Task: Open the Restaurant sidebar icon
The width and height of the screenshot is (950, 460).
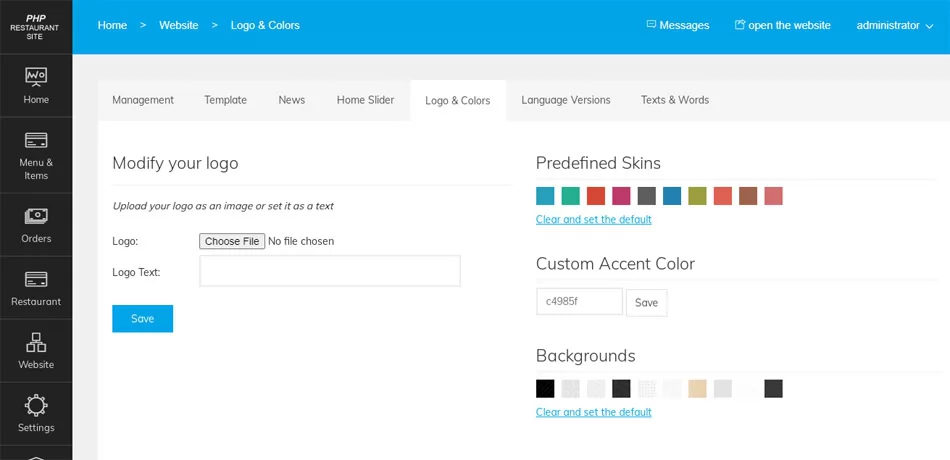Action: 36,279
